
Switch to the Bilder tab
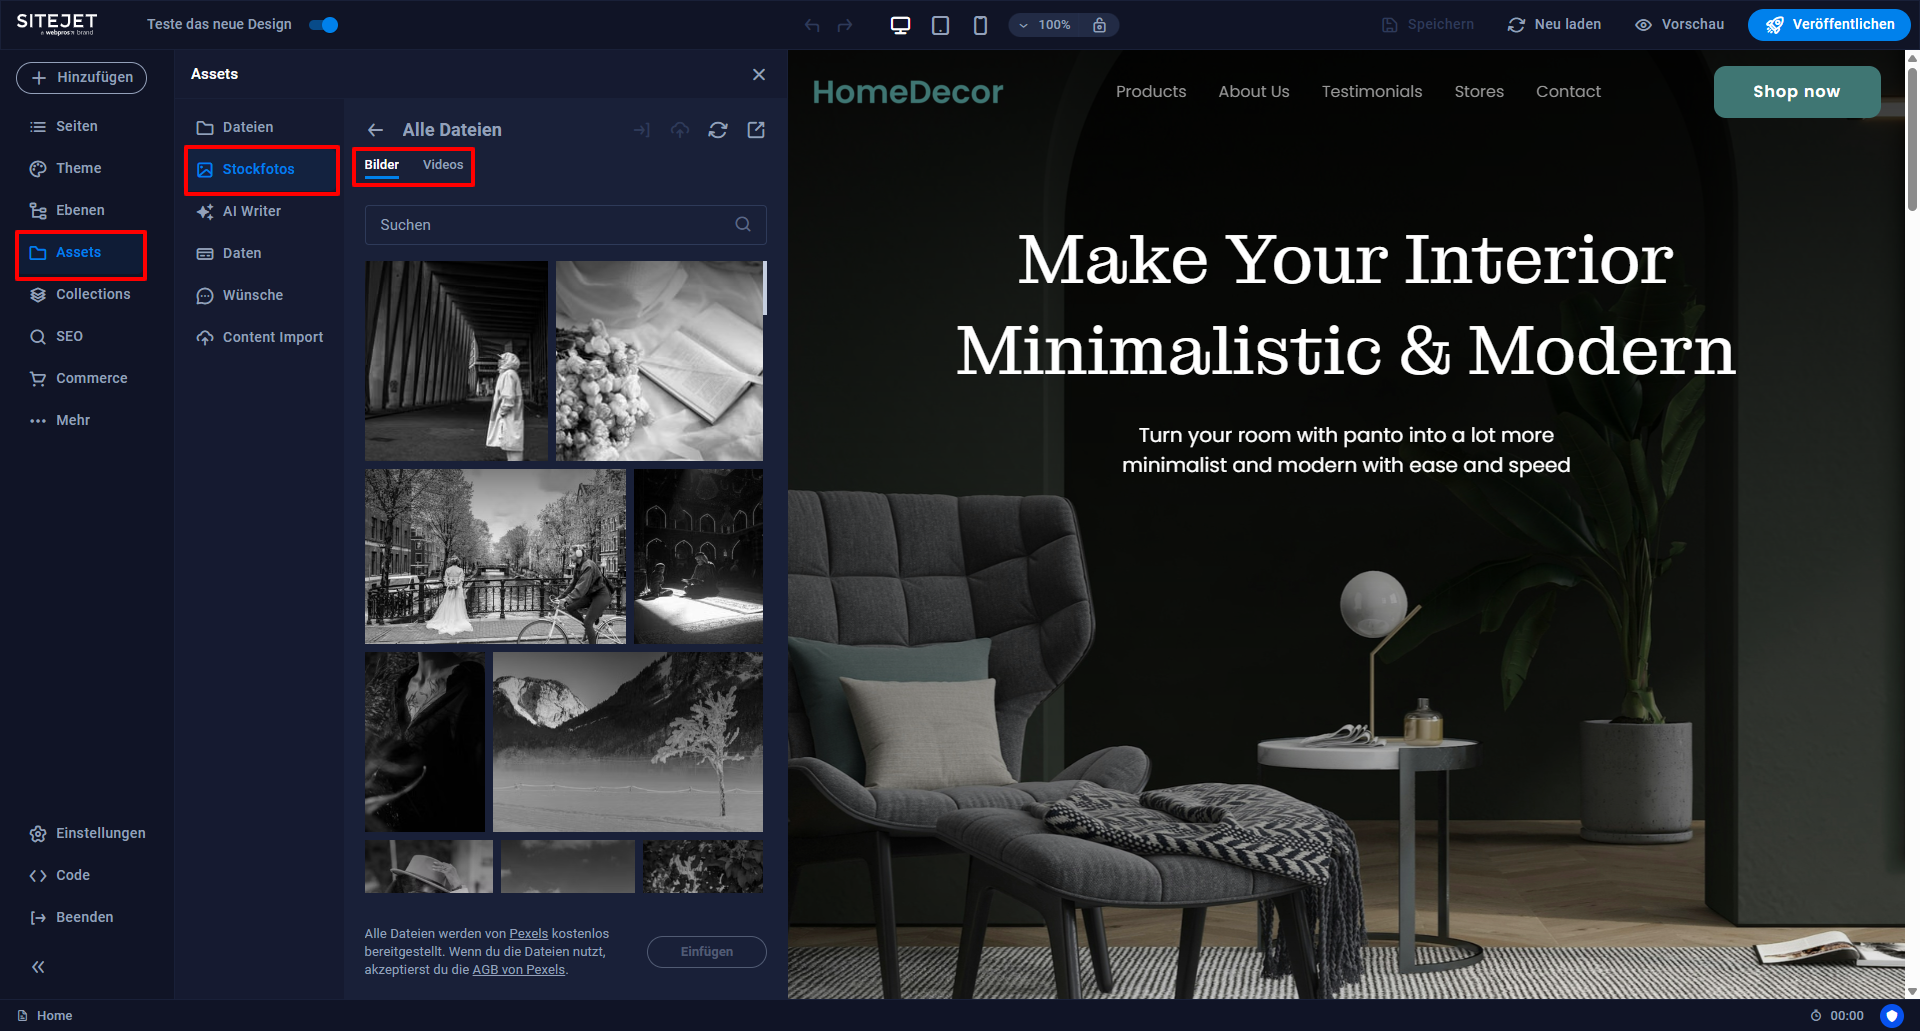click(x=381, y=165)
